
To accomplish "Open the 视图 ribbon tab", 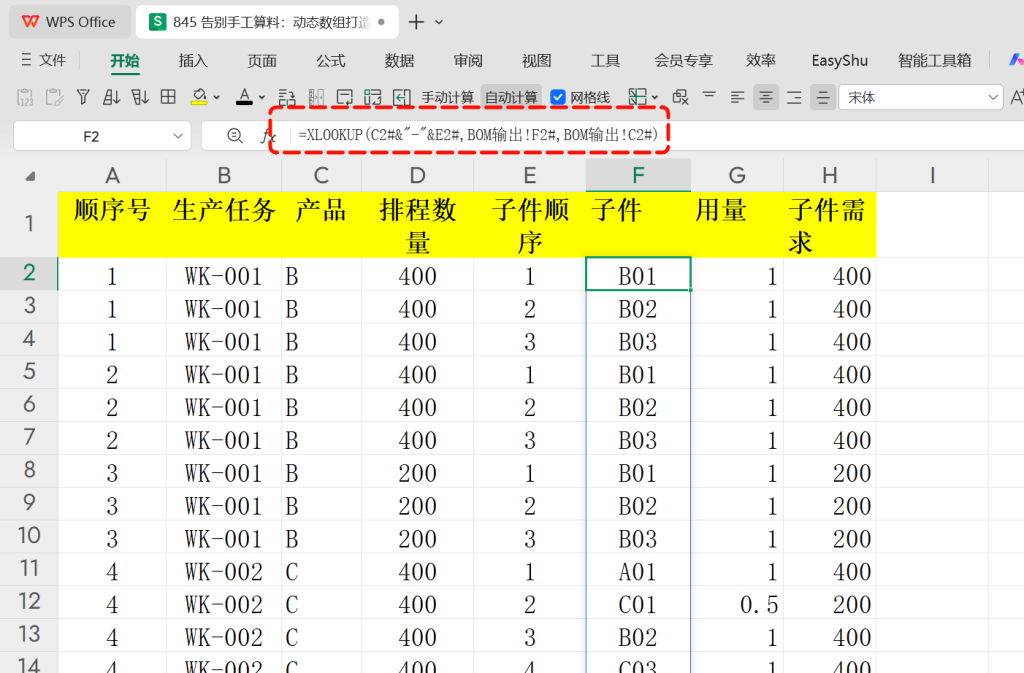I will point(537,61).
